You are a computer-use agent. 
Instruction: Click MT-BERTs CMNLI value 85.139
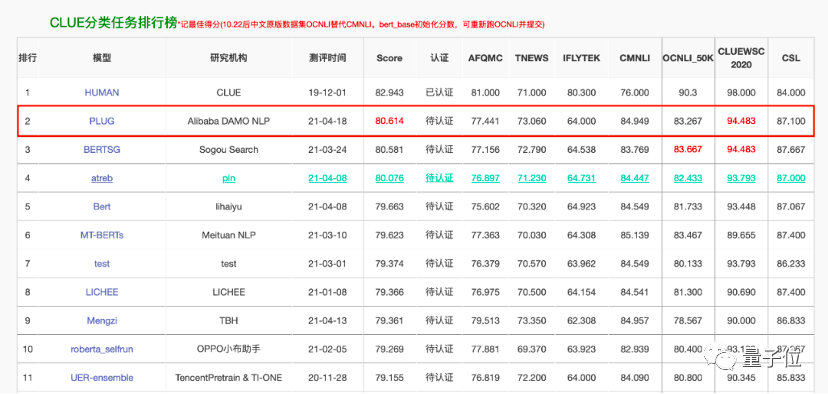(x=635, y=235)
